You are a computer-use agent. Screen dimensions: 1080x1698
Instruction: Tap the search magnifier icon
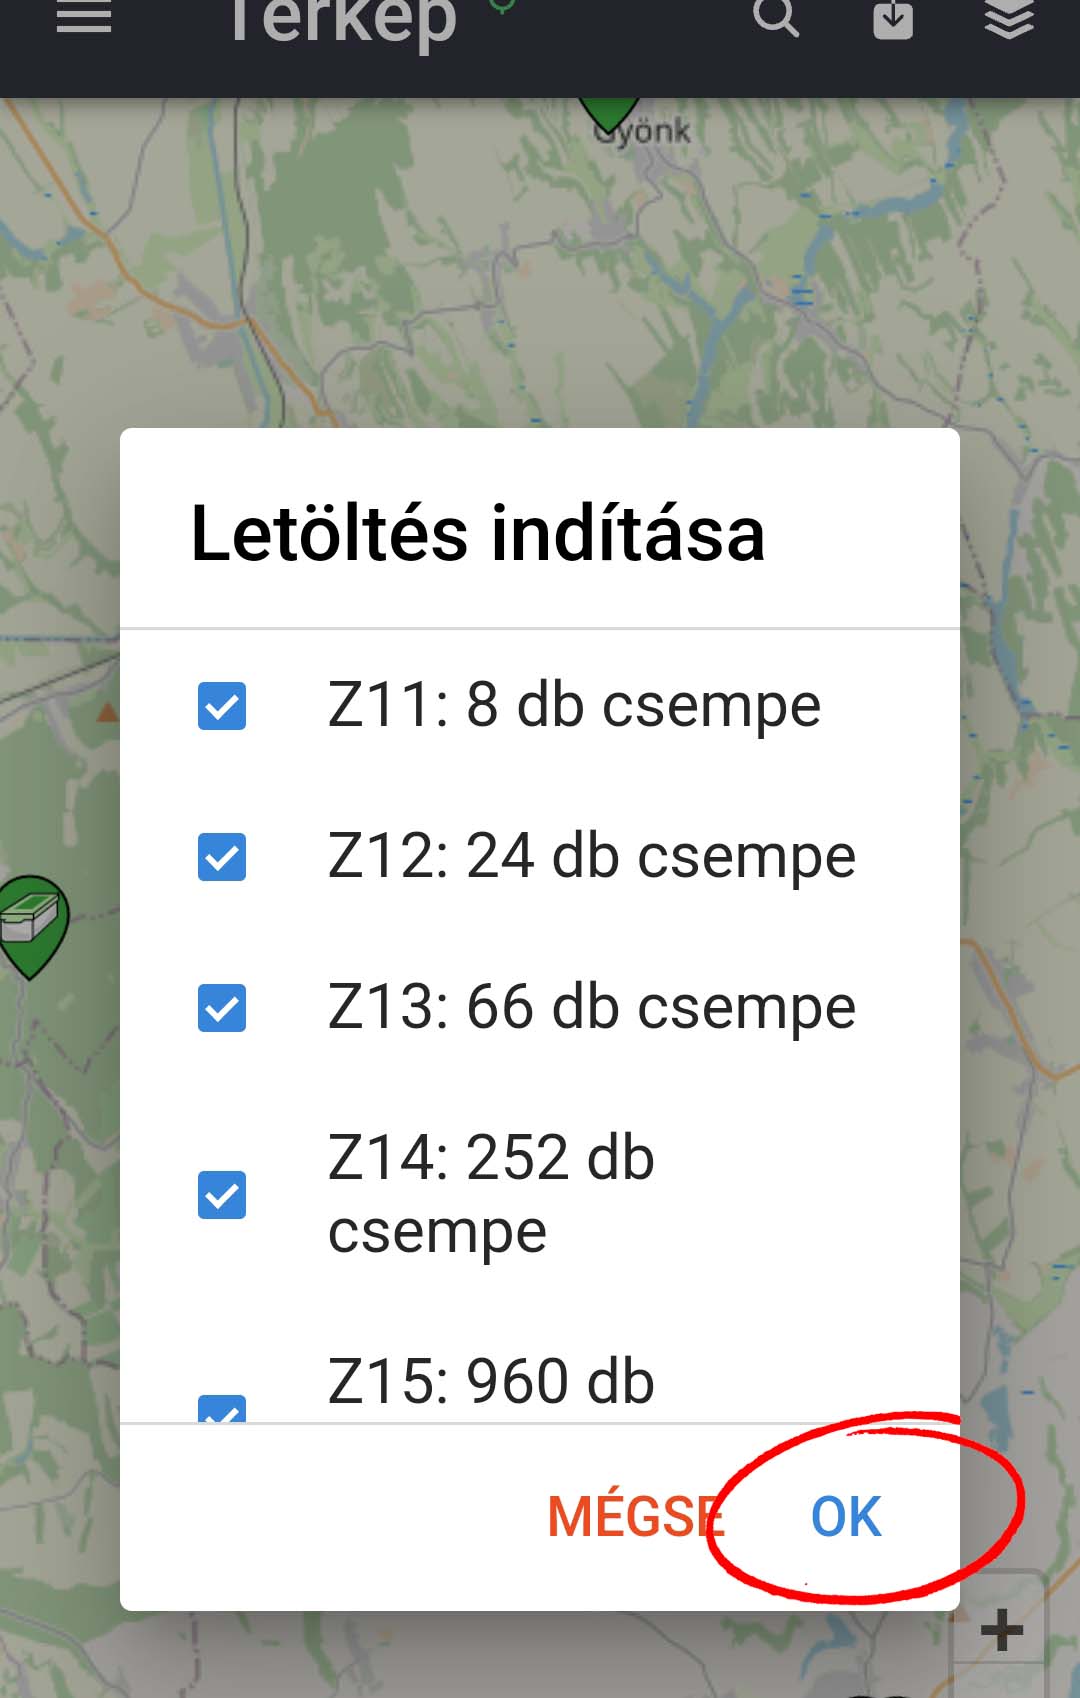[776, 16]
